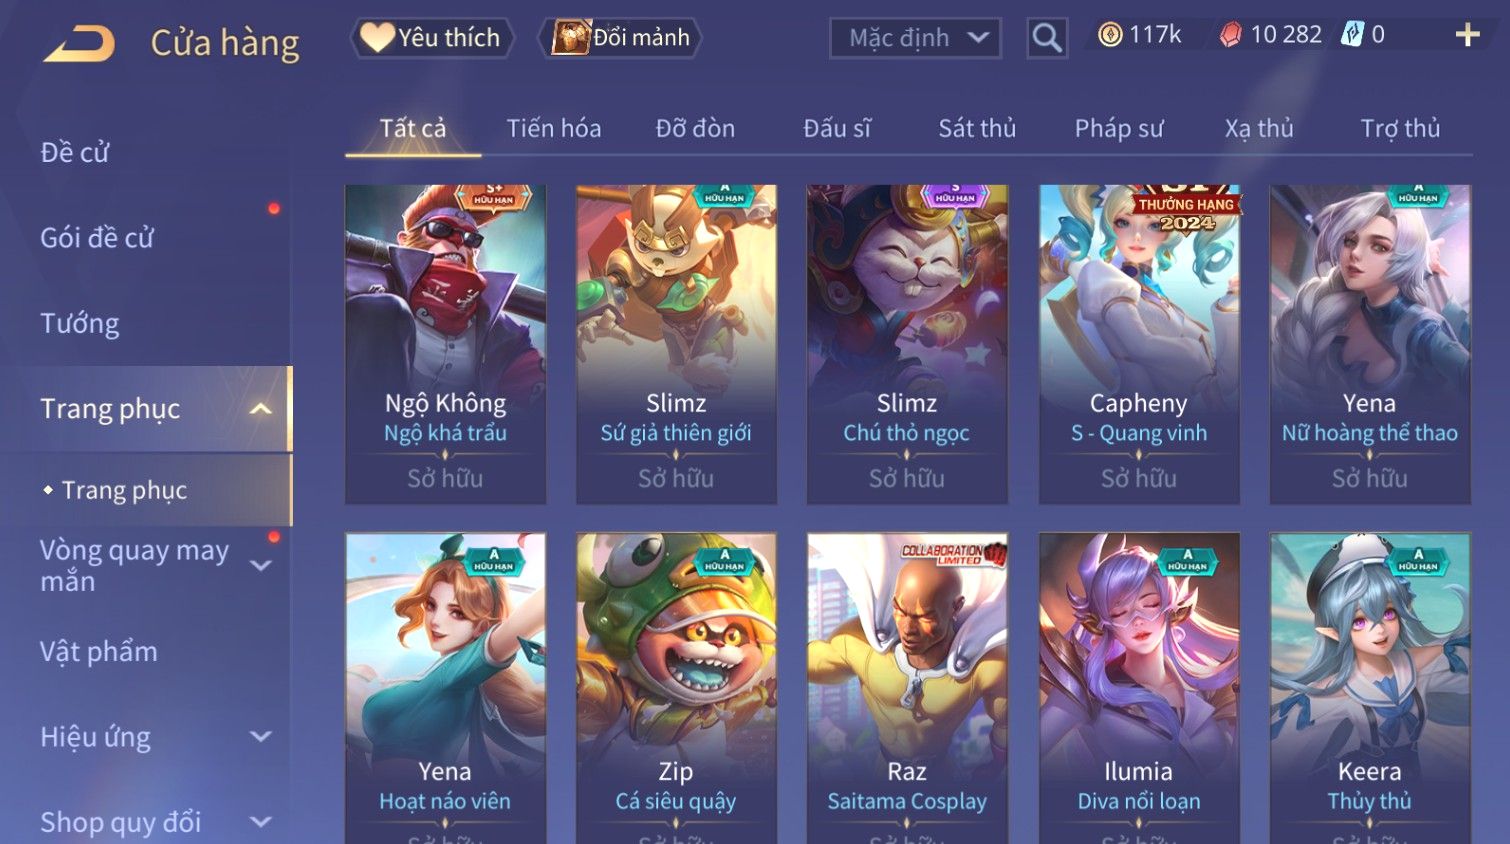Open Yêu thích favorites heart button
Image resolution: width=1510 pixels, height=844 pixels.
[432, 38]
